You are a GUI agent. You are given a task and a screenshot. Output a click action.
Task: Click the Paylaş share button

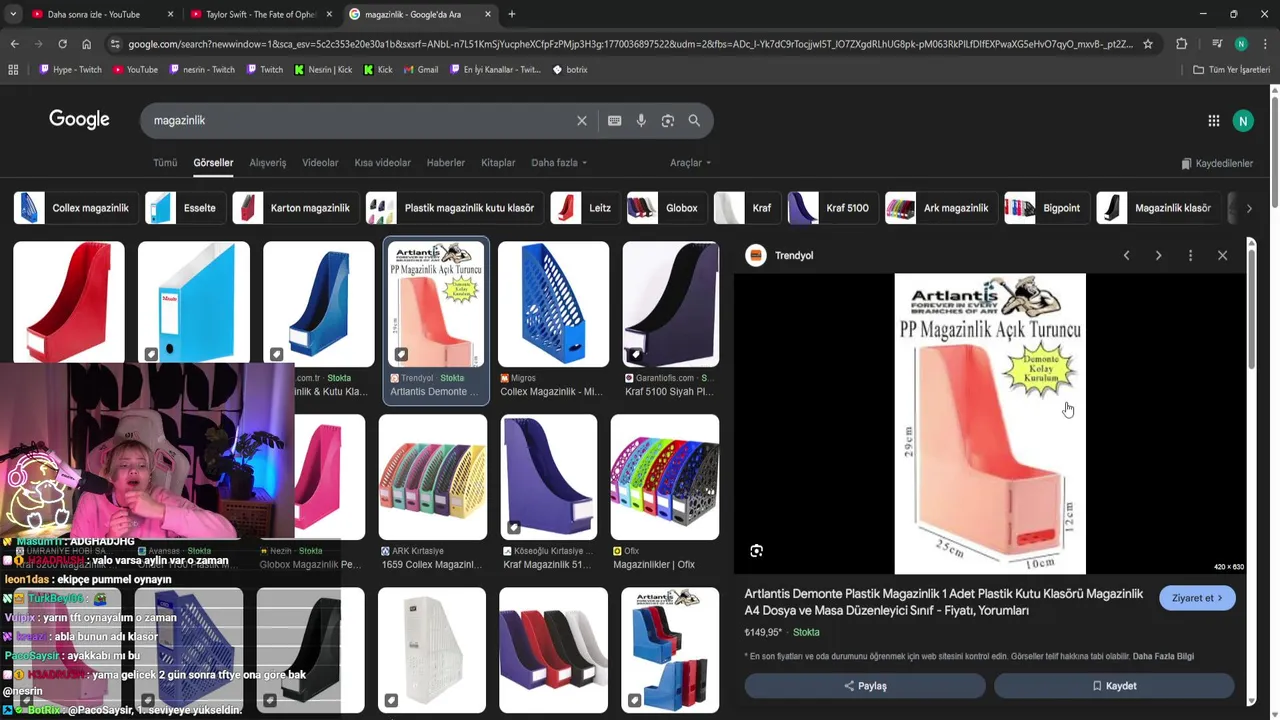tap(865, 686)
